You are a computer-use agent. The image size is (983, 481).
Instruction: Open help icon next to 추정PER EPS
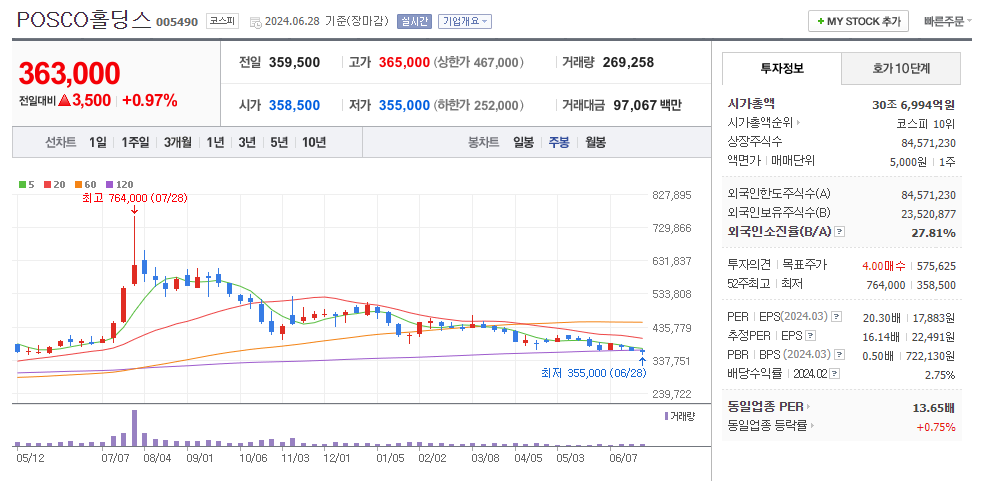click(811, 336)
